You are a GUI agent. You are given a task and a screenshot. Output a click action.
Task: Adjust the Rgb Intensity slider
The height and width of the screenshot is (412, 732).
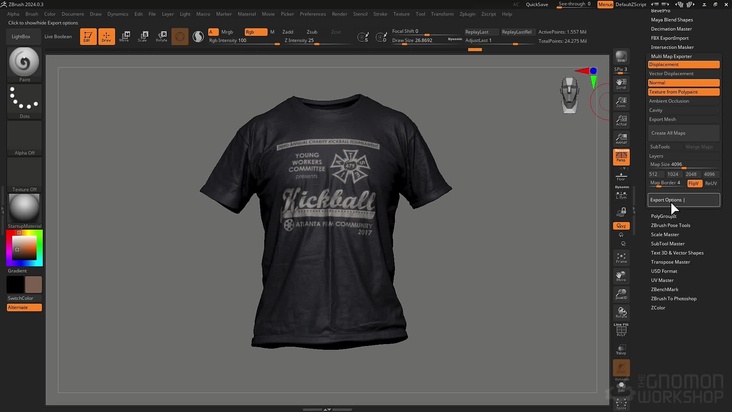point(244,41)
